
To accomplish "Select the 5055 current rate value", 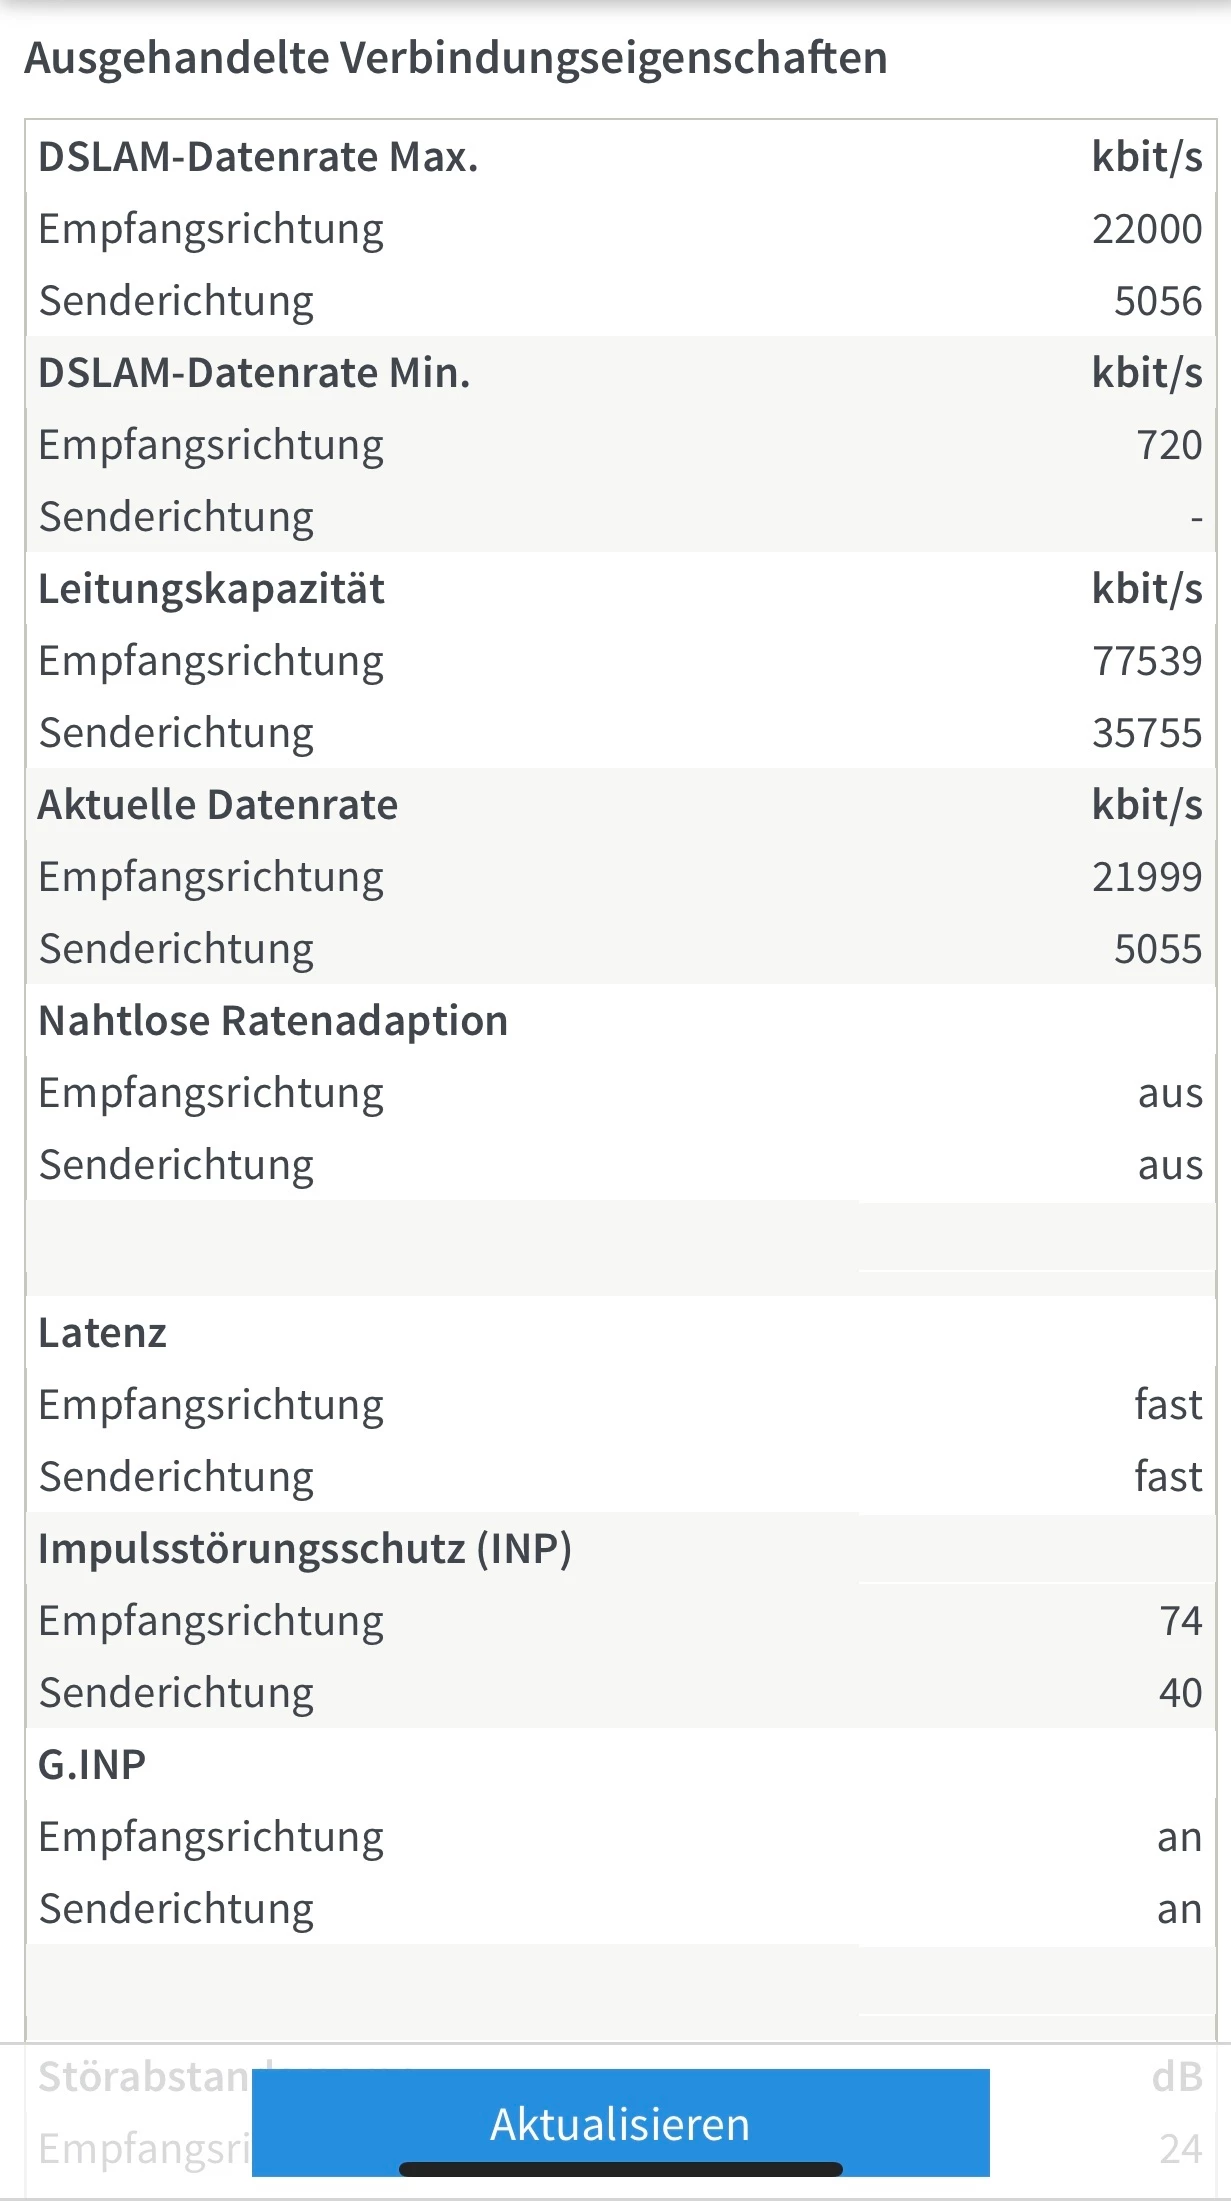I will [1157, 949].
